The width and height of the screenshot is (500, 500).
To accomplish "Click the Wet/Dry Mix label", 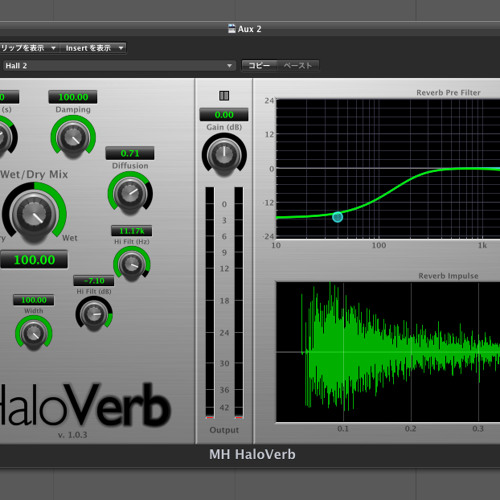I will [34, 174].
